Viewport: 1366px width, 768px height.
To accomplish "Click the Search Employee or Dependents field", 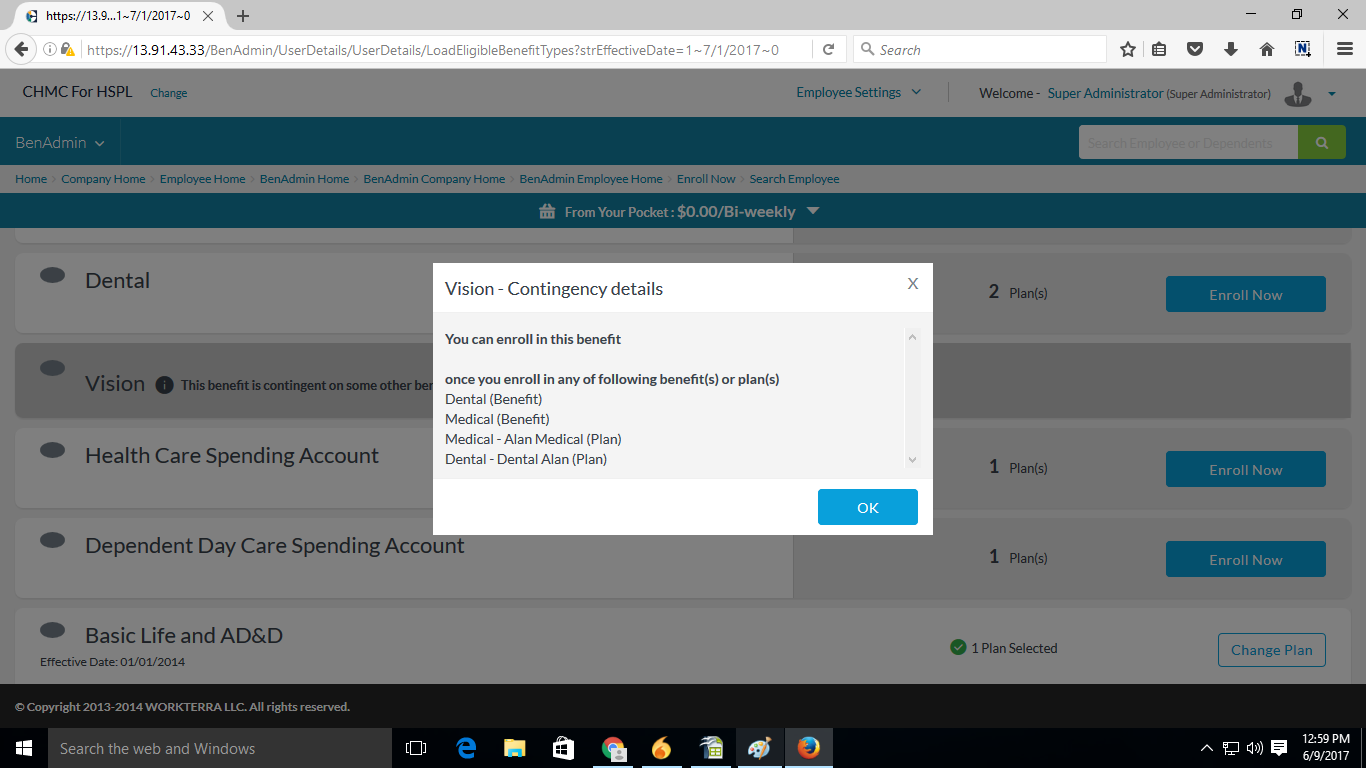I will pos(1187,143).
